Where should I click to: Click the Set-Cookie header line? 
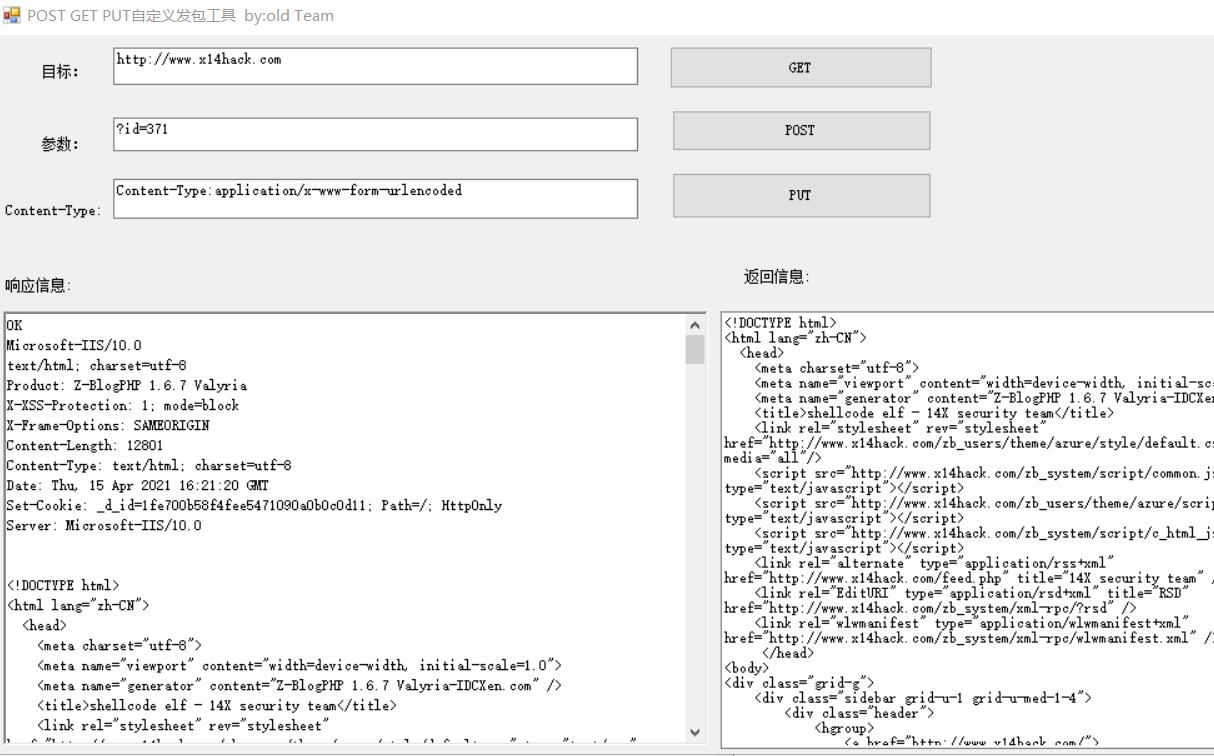[254, 505]
